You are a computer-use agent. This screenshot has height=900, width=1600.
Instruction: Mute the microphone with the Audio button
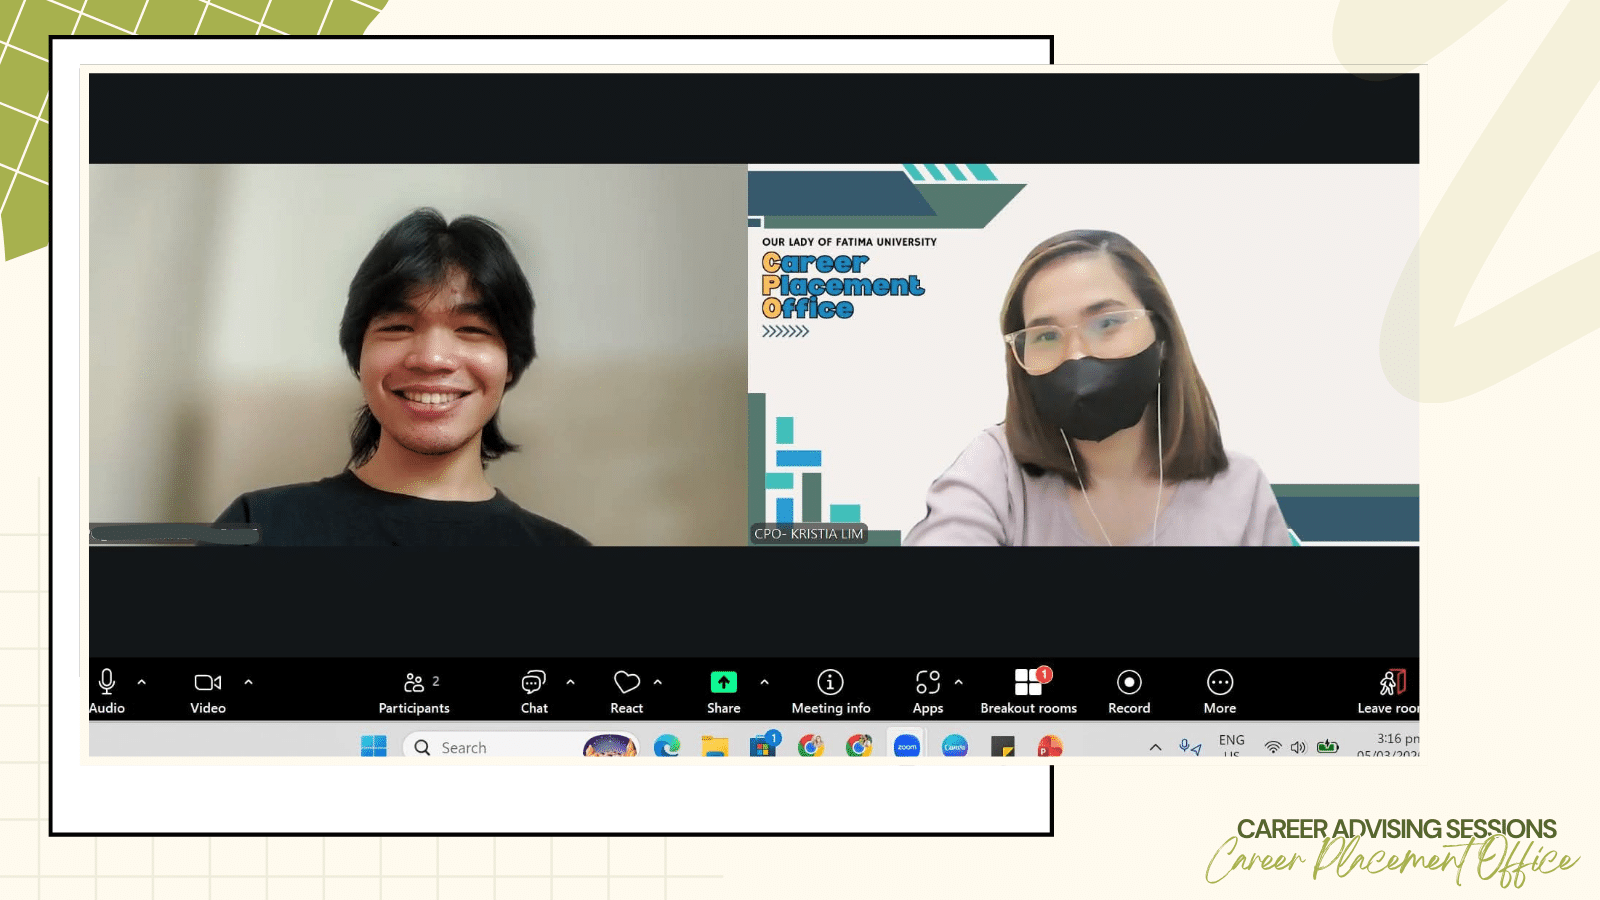click(x=107, y=691)
